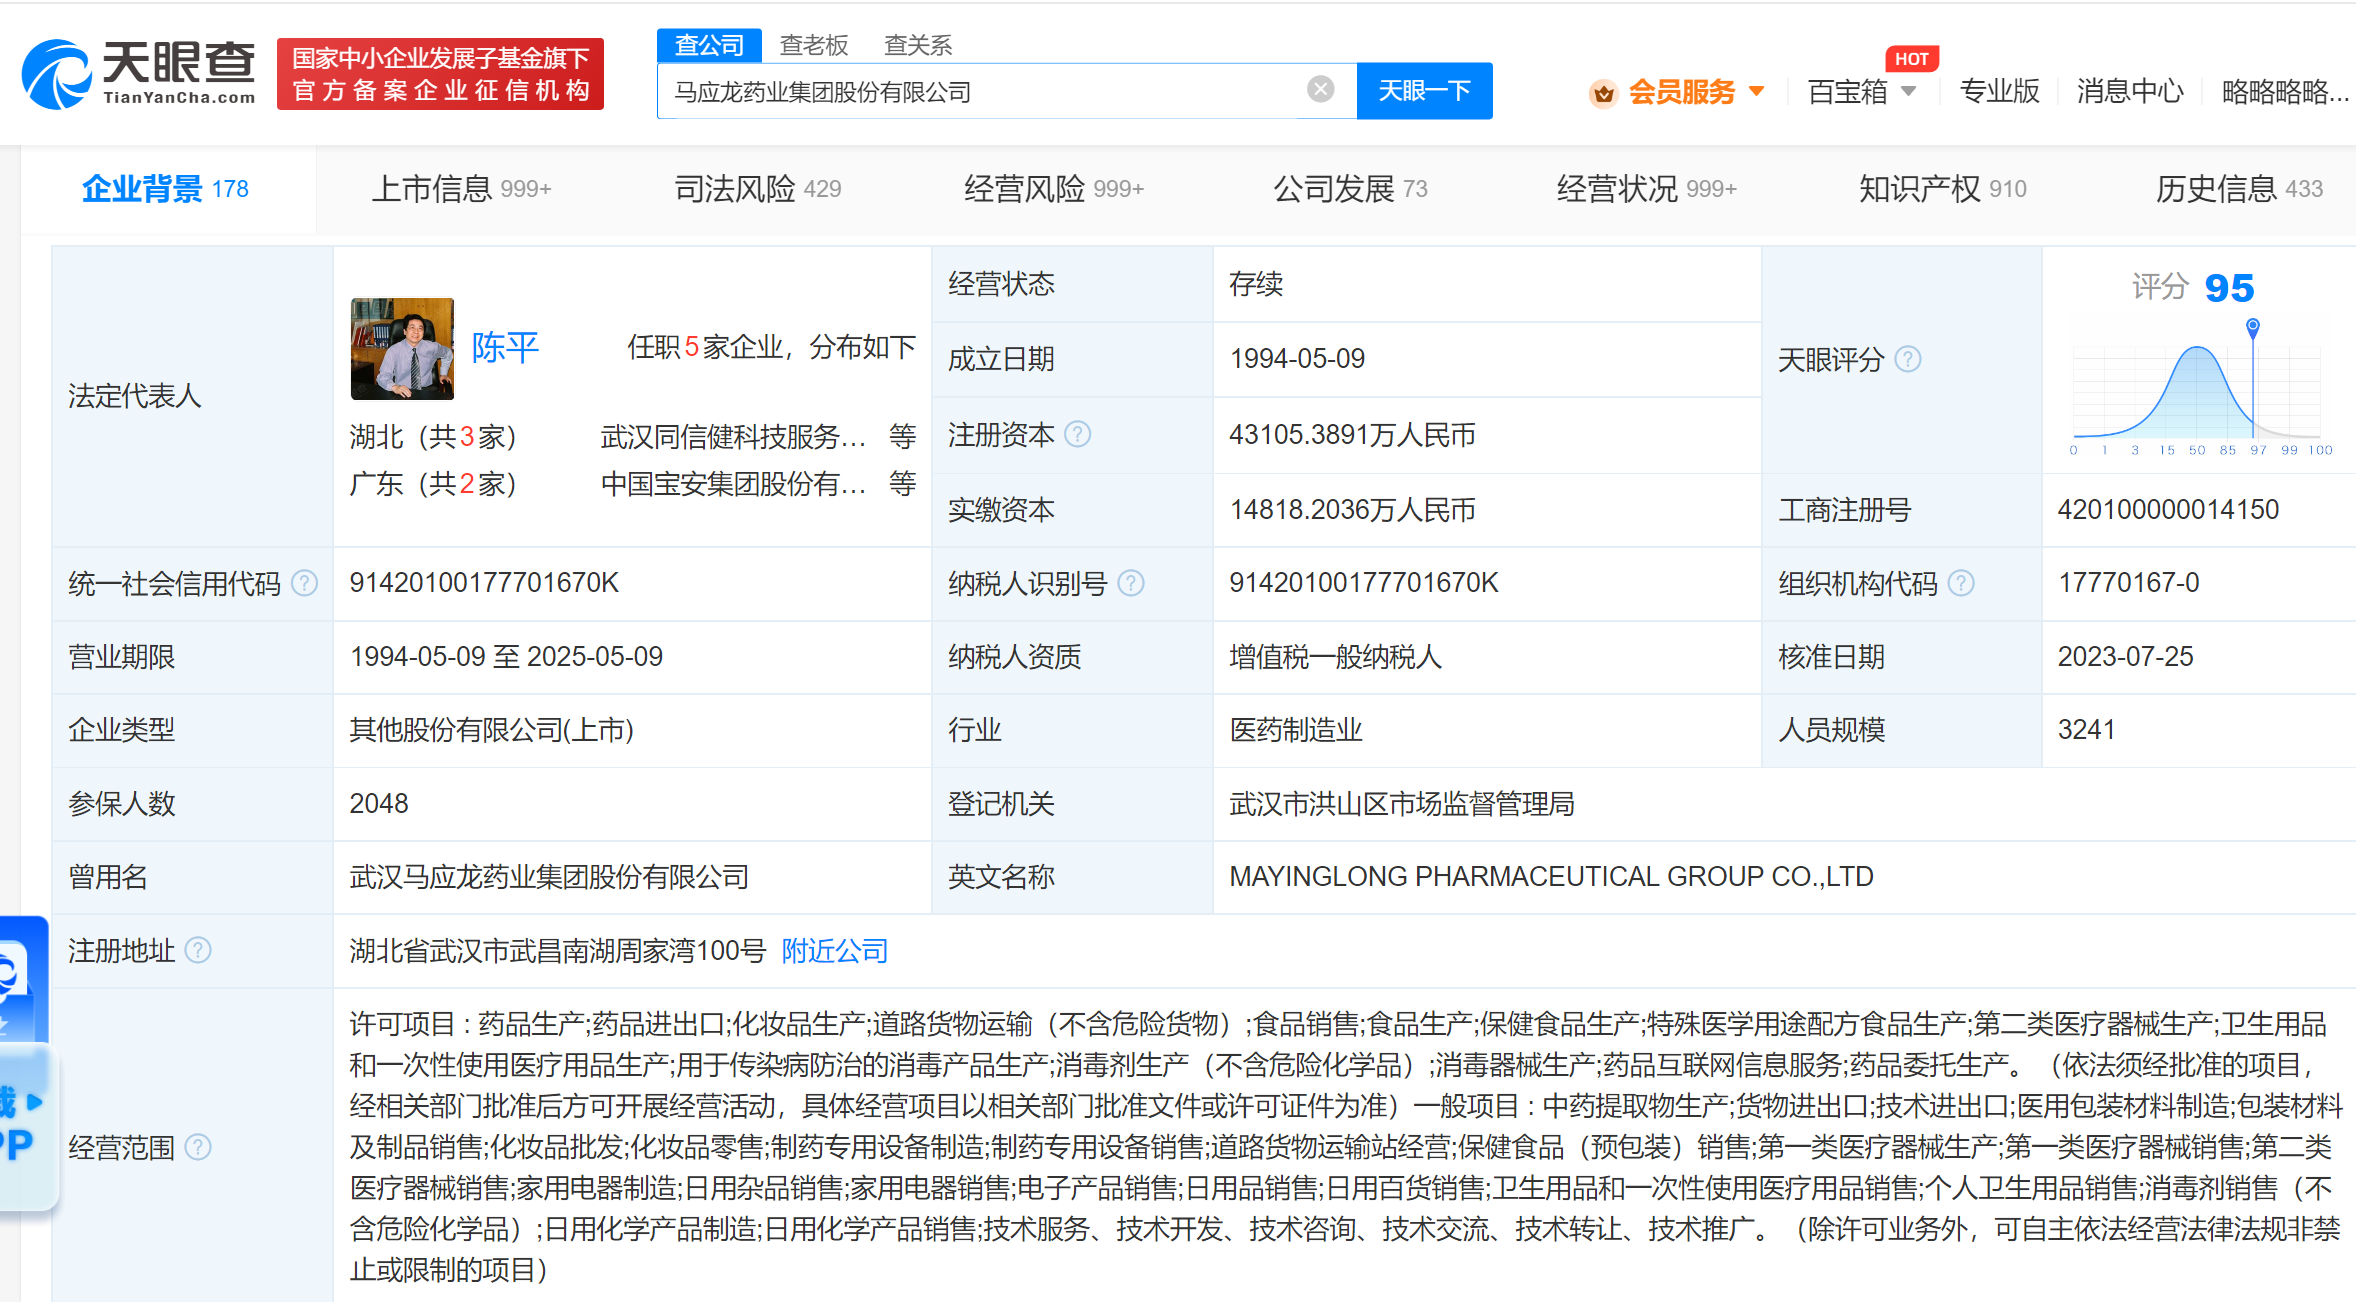Click the Tianyancha logo

point(140,73)
